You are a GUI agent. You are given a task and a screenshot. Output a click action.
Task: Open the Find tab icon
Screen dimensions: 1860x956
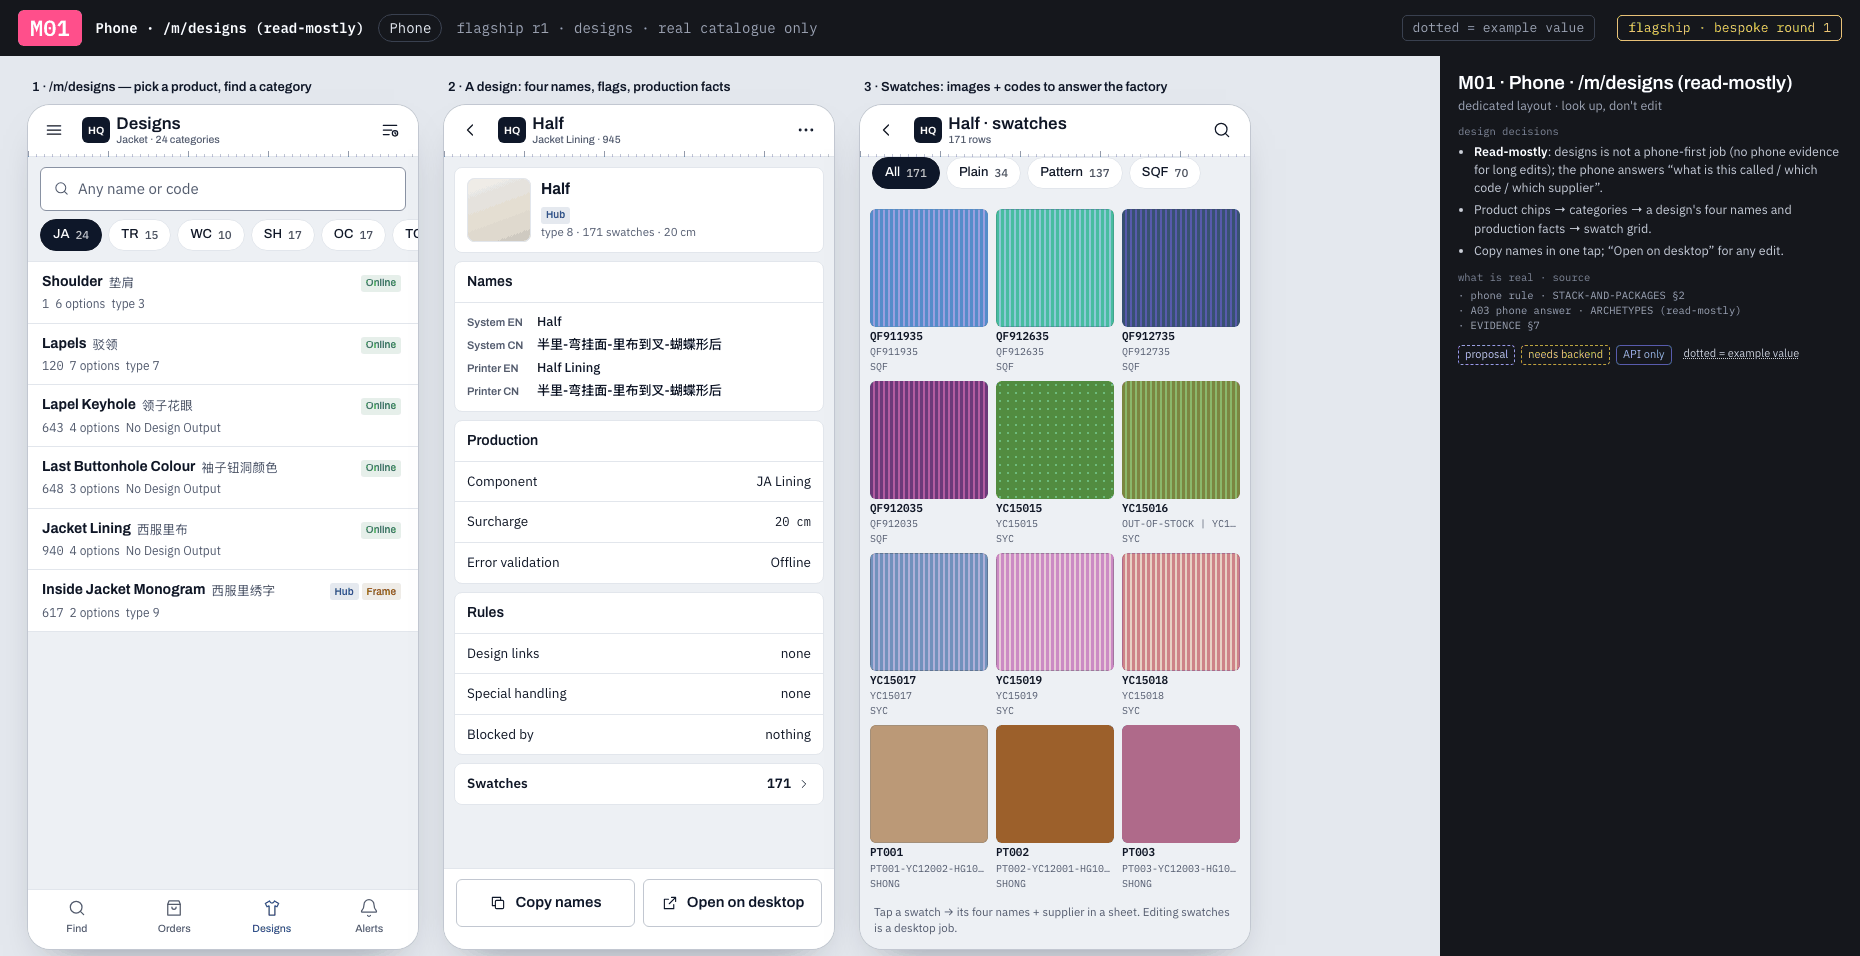tap(77, 908)
